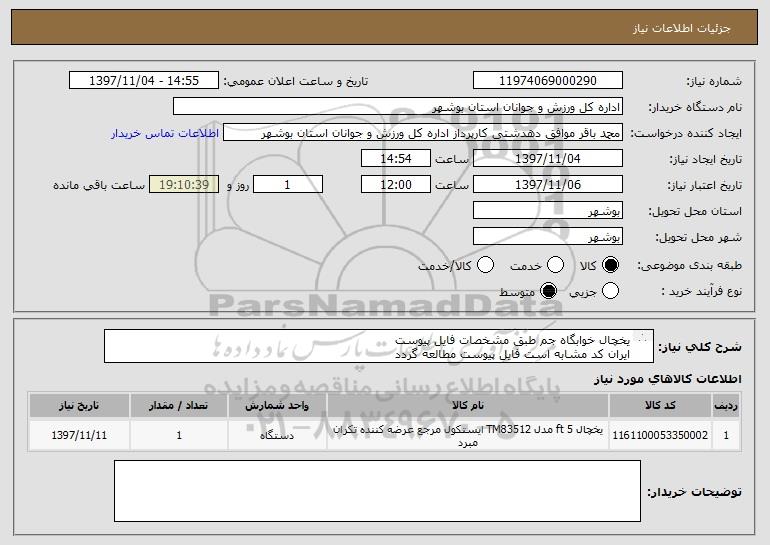Image resolution: width=770 pixels, height=545 pixels.
Task: Select the خدمت radio button
Action: [x=555, y=265]
